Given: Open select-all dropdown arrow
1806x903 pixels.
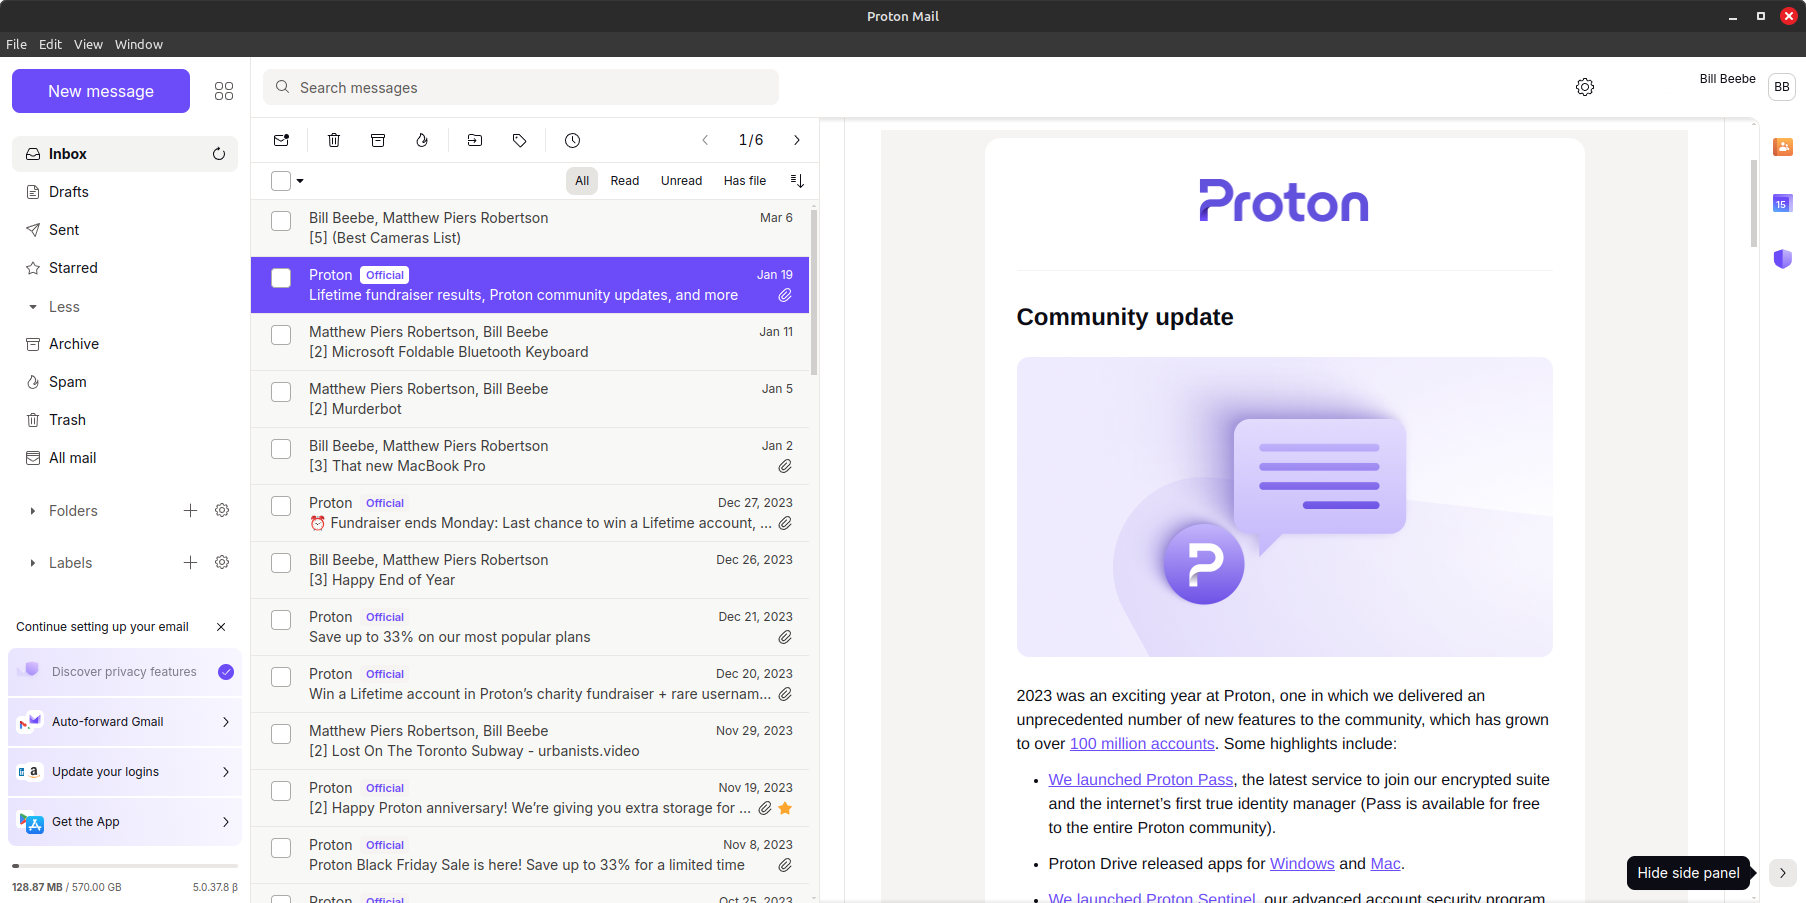Looking at the screenshot, I should [300, 181].
